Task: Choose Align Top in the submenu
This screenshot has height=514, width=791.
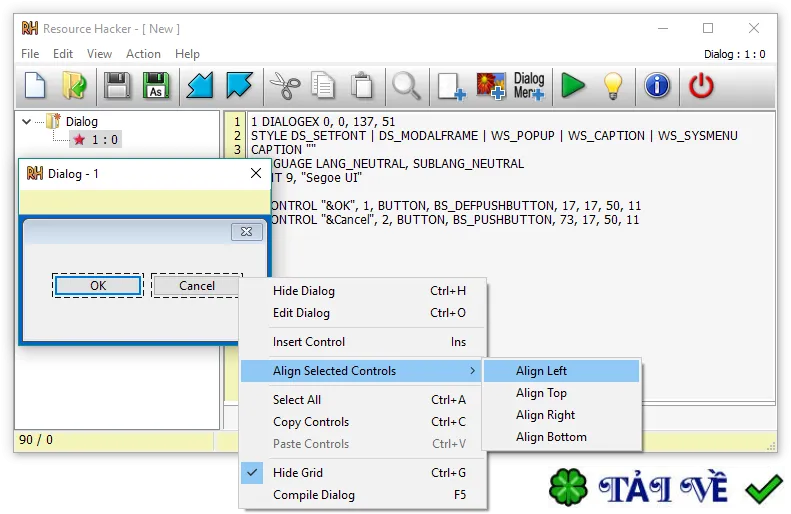Action: [561, 393]
